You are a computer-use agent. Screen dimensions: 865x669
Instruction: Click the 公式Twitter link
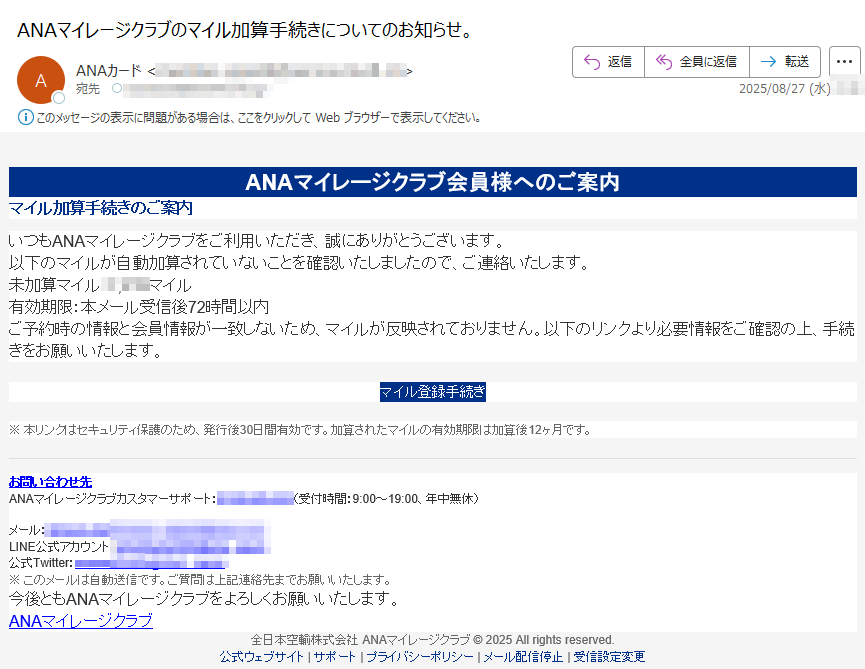click(150, 563)
